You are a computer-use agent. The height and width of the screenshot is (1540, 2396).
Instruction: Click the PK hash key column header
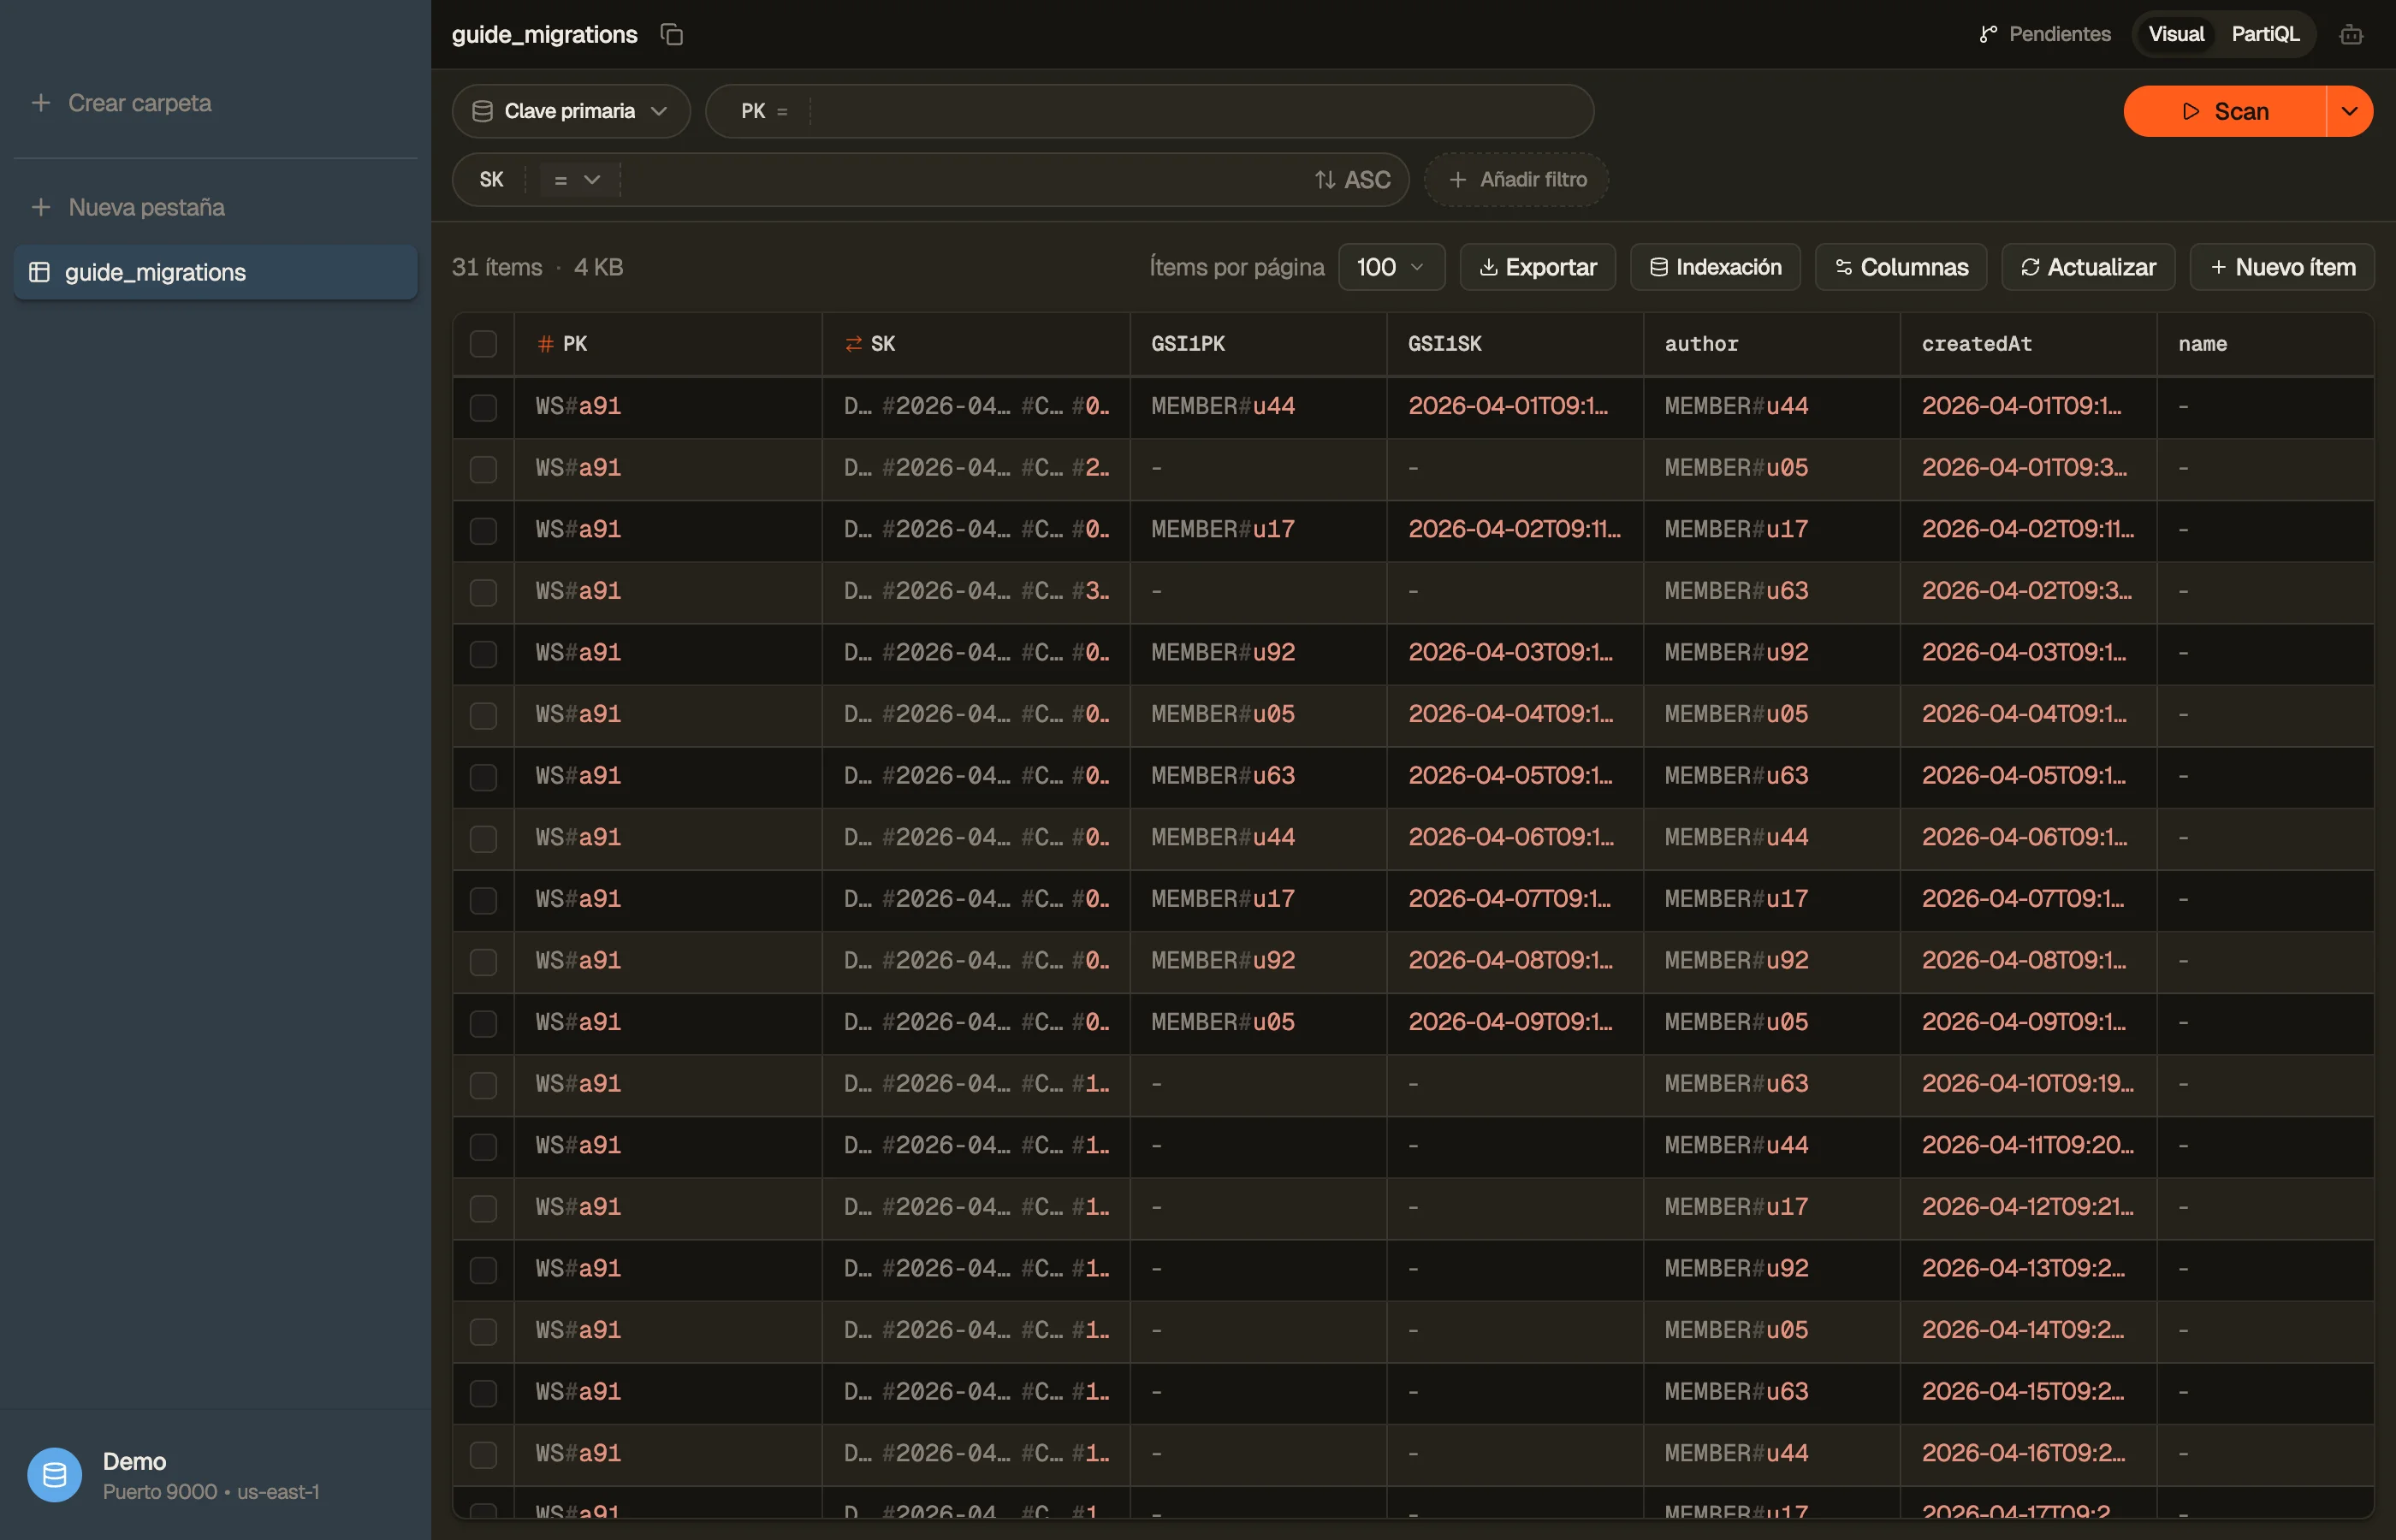[x=668, y=344]
